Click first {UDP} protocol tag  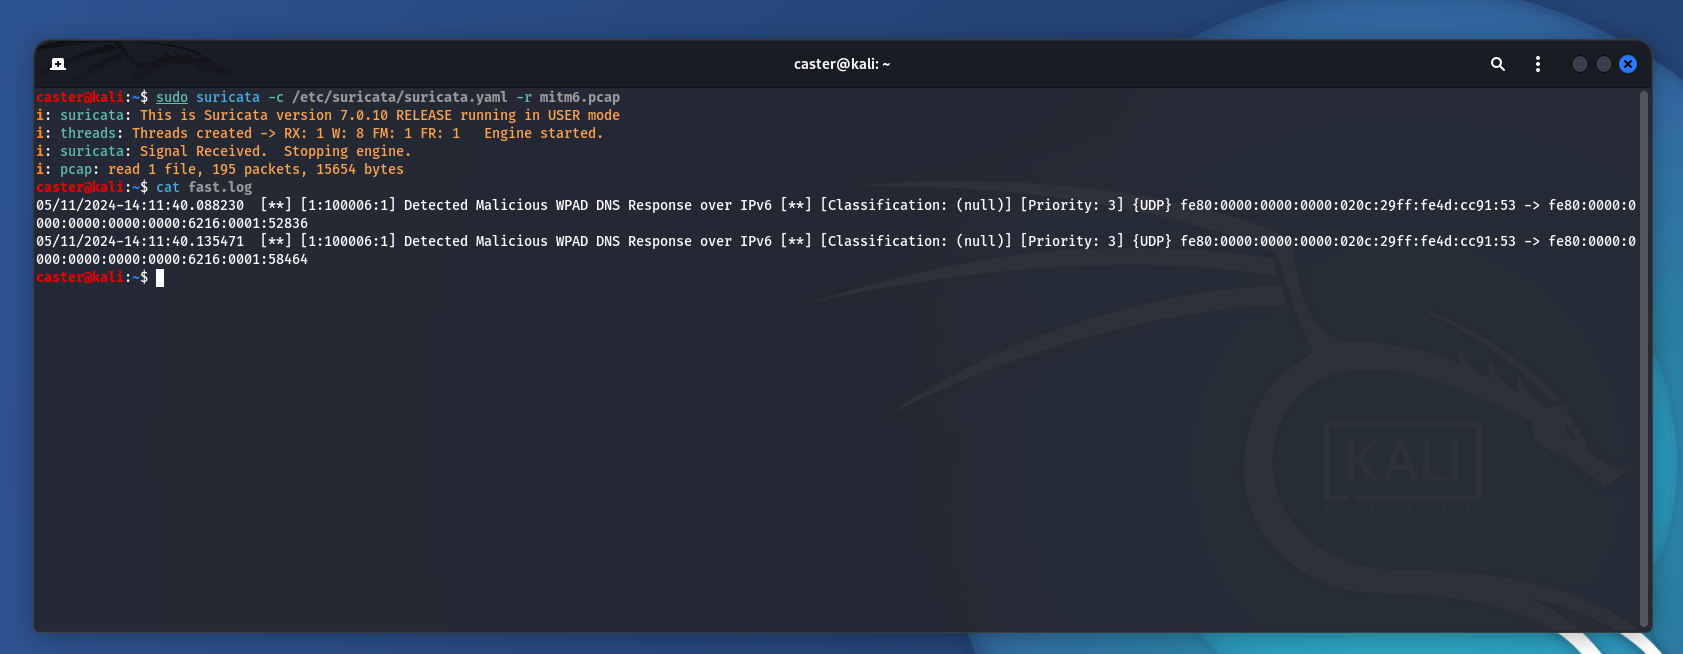pyautogui.click(x=1152, y=205)
